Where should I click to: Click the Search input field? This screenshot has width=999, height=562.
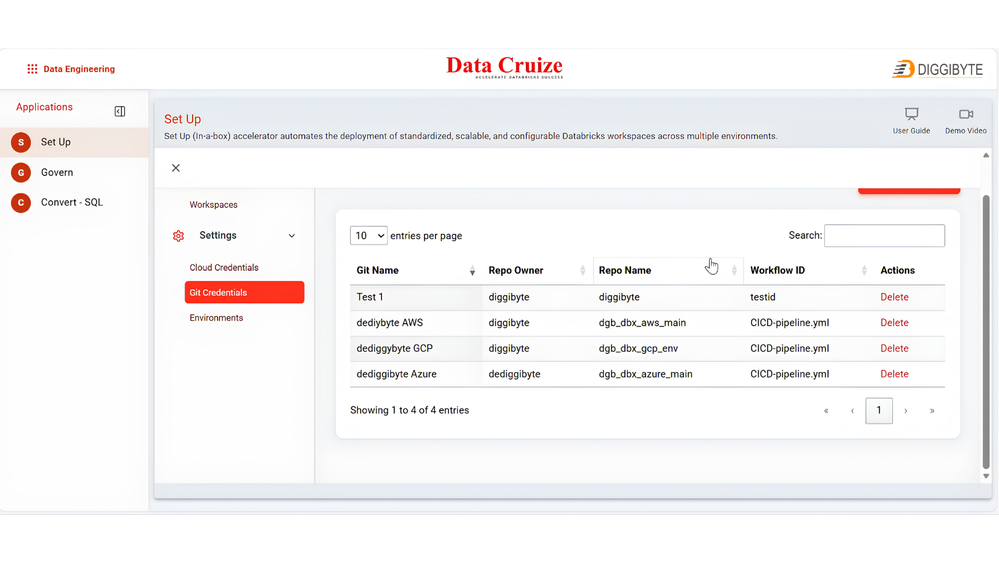tap(884, 236)
